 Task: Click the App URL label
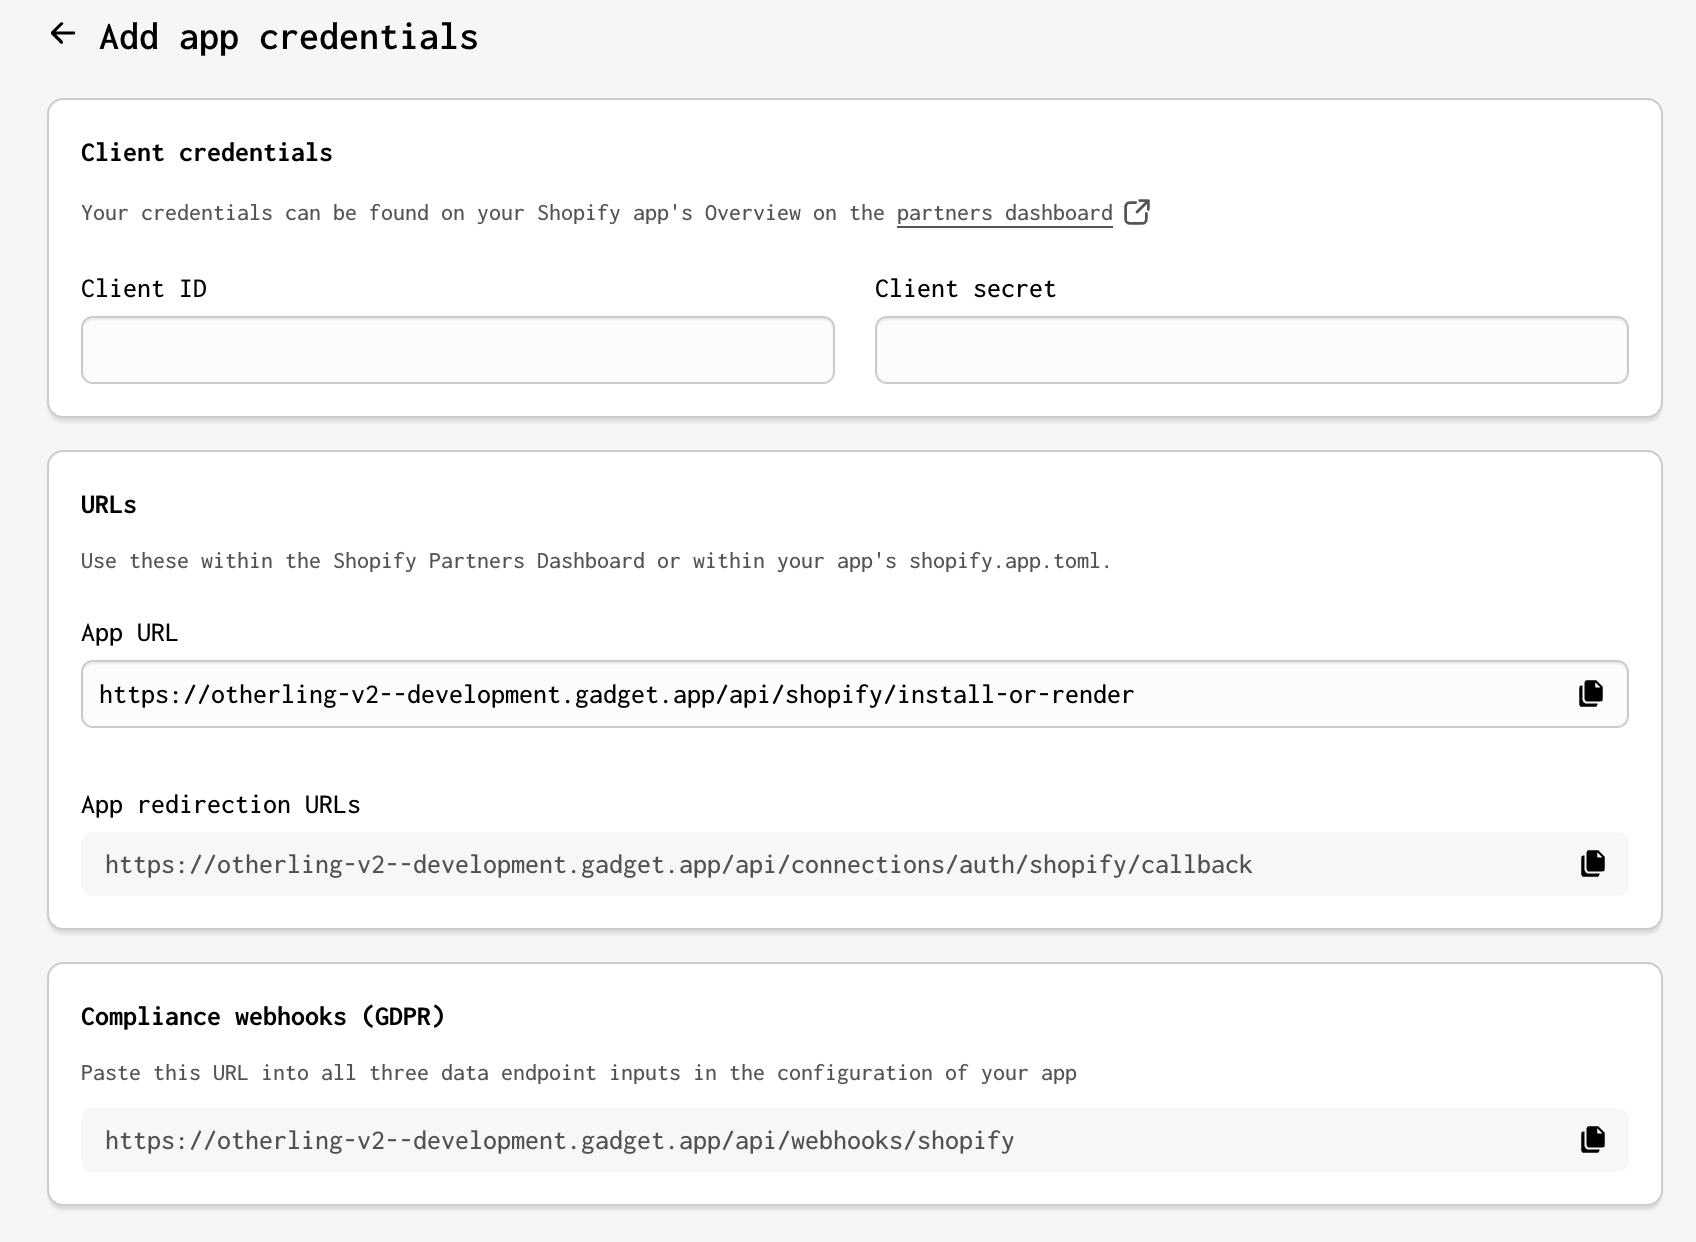(130, 633)
